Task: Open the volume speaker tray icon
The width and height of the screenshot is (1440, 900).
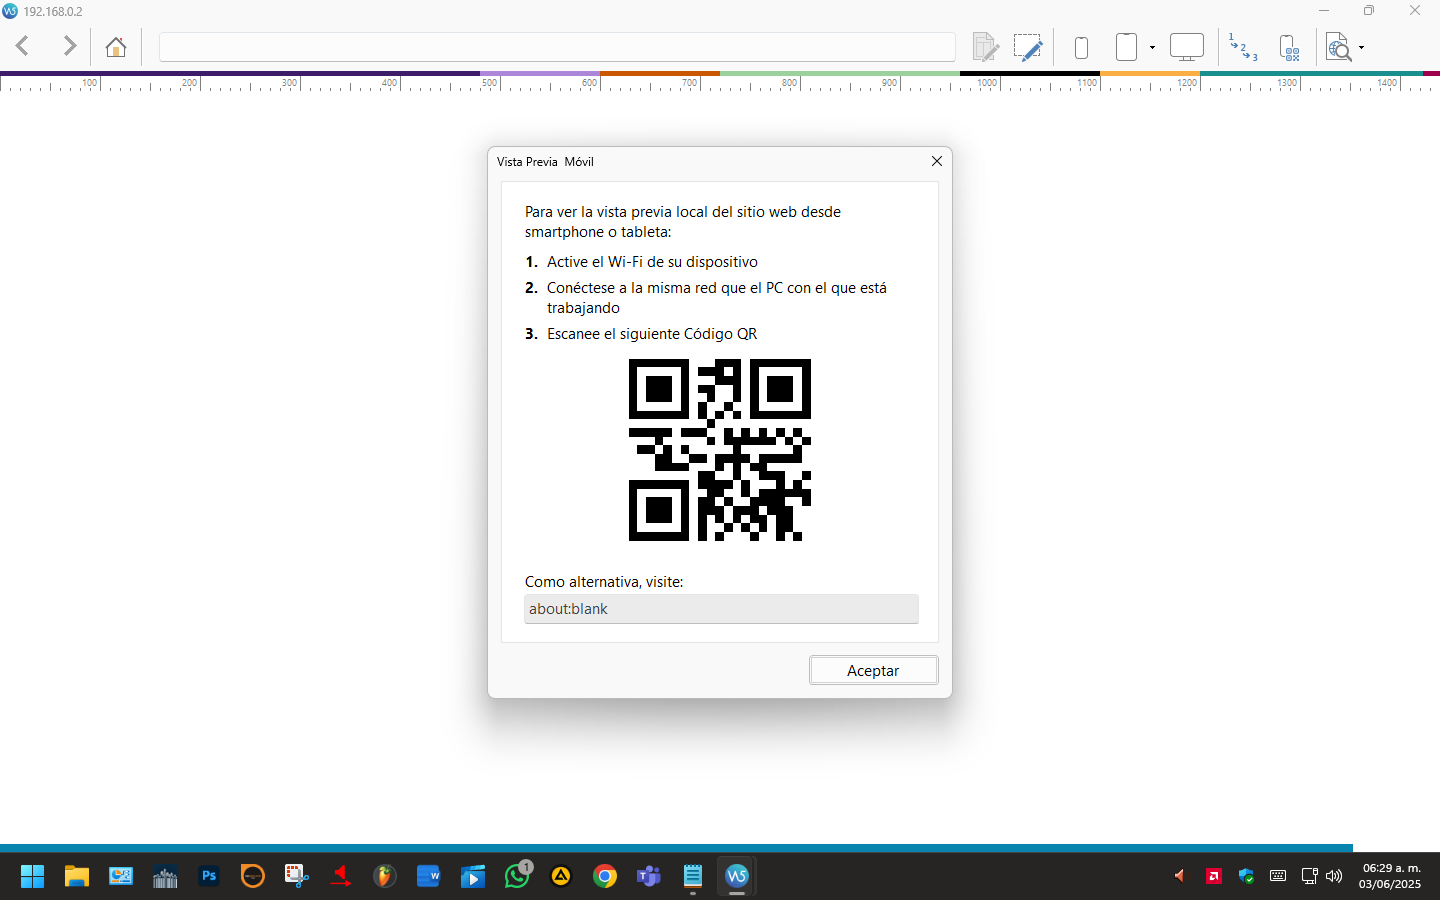Action: 1334,876
